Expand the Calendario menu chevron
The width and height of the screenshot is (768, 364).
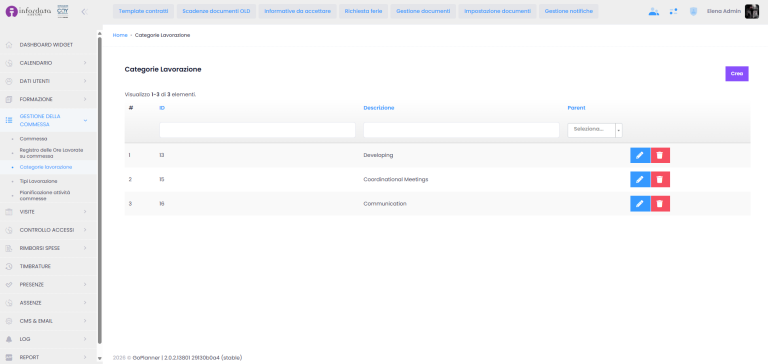85,63
